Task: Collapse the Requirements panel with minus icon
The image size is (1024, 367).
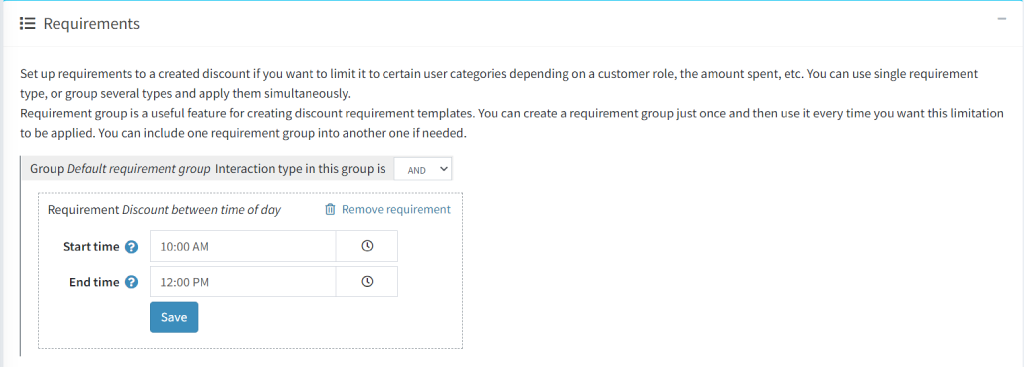Action: click(x=1002, y=19)
